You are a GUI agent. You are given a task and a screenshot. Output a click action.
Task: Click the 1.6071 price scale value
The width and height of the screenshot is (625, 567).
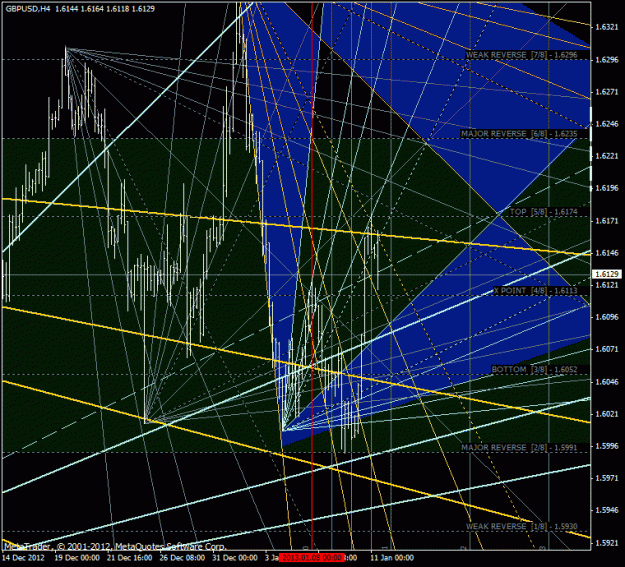coord(606,349)
